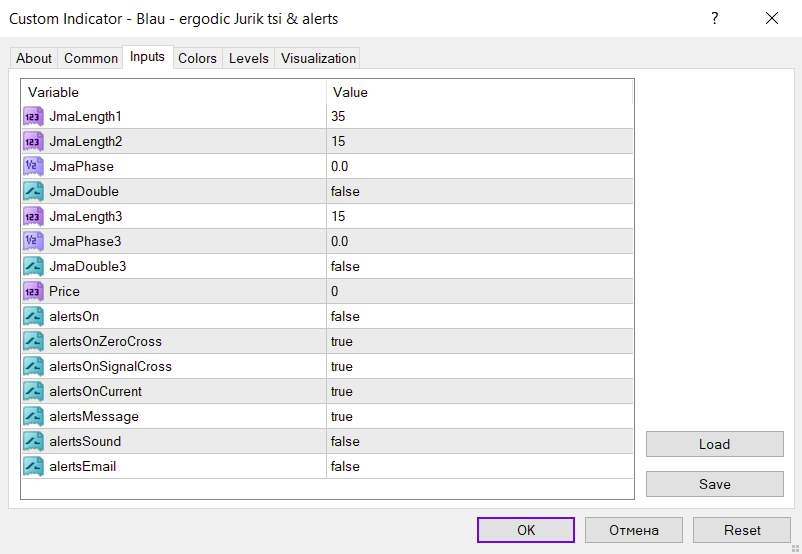The image size is (802, 554).
Task: Click the double-type icon next to JmaPhase
Action: tap(33, 166)
